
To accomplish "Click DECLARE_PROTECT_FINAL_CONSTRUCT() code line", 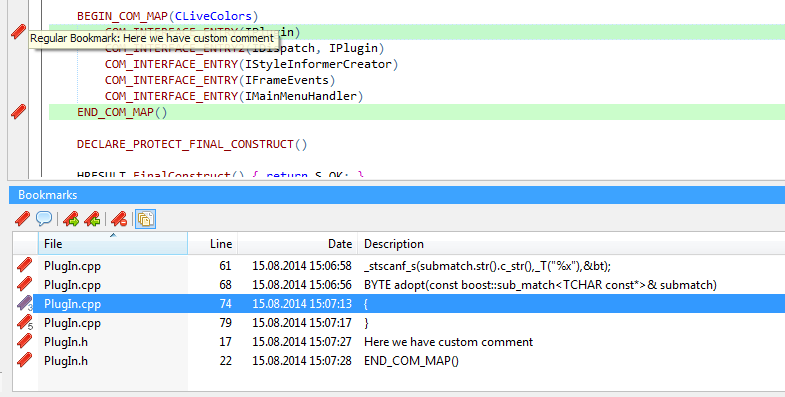I will click(x=192, y=144).
